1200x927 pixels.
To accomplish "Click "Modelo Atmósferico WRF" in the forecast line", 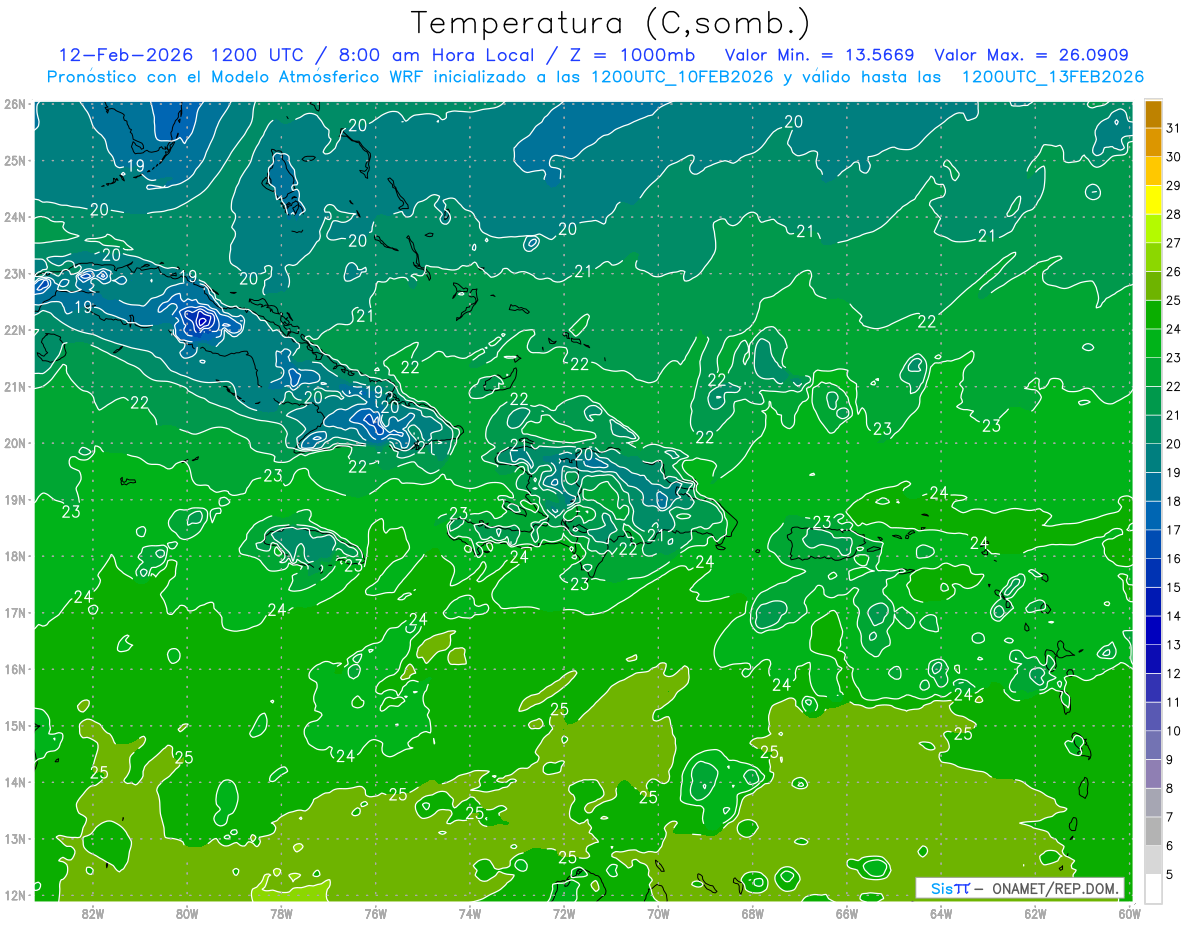I will click(318, 77).
